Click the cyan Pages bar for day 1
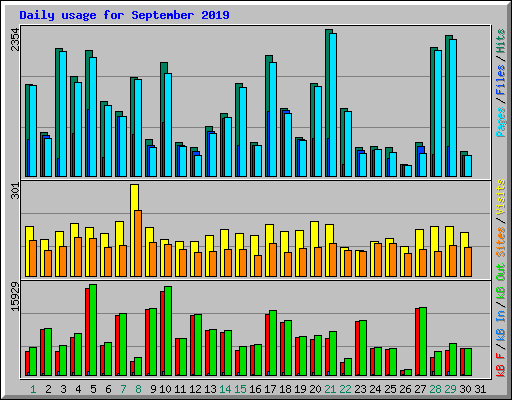512x400 pixels. pos(33,131)
